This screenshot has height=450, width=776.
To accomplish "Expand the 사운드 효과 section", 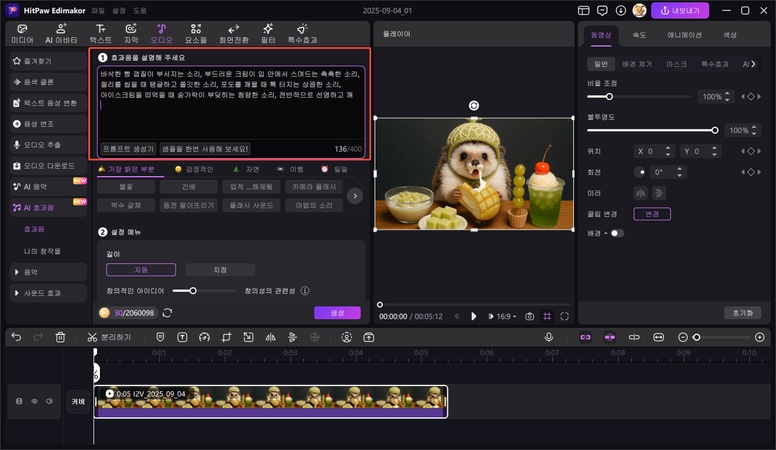I will point(48,293).
